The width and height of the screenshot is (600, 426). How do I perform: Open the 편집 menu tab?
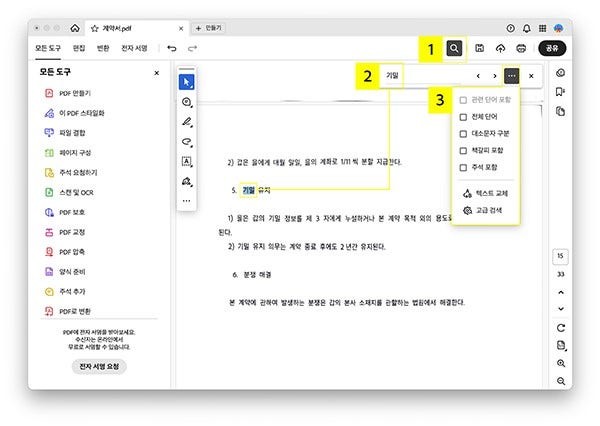(x=79, y=48)
